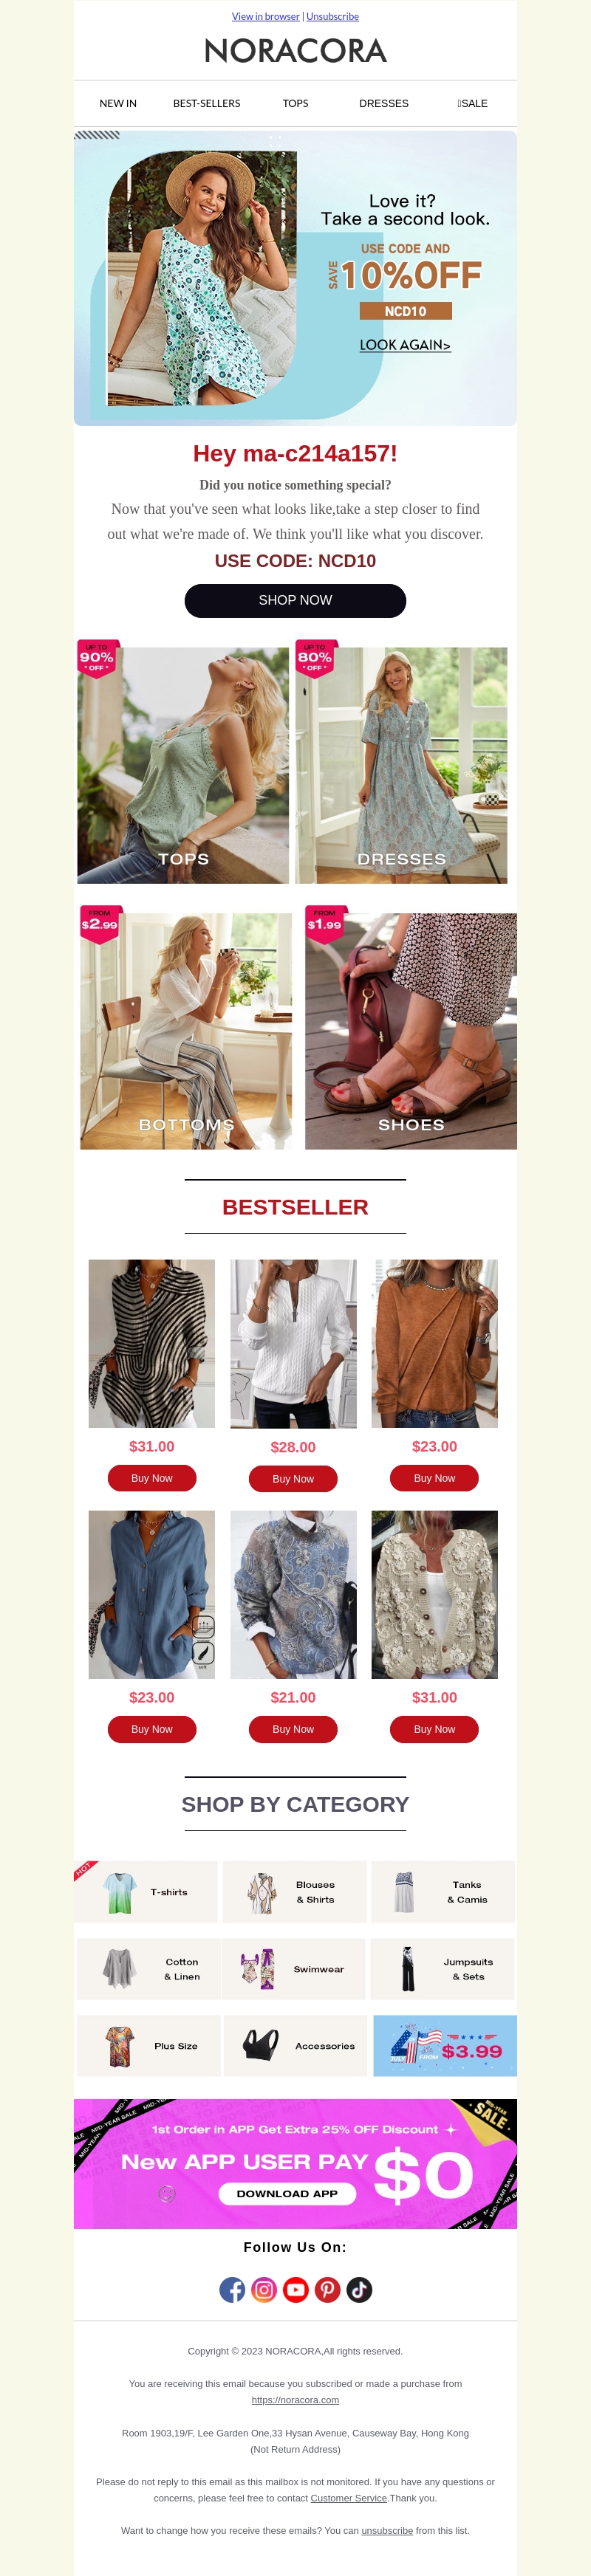The width and height of the screenshot is (591, 2576).
Task: Open the TikTok social icon
Action: 360,2290
